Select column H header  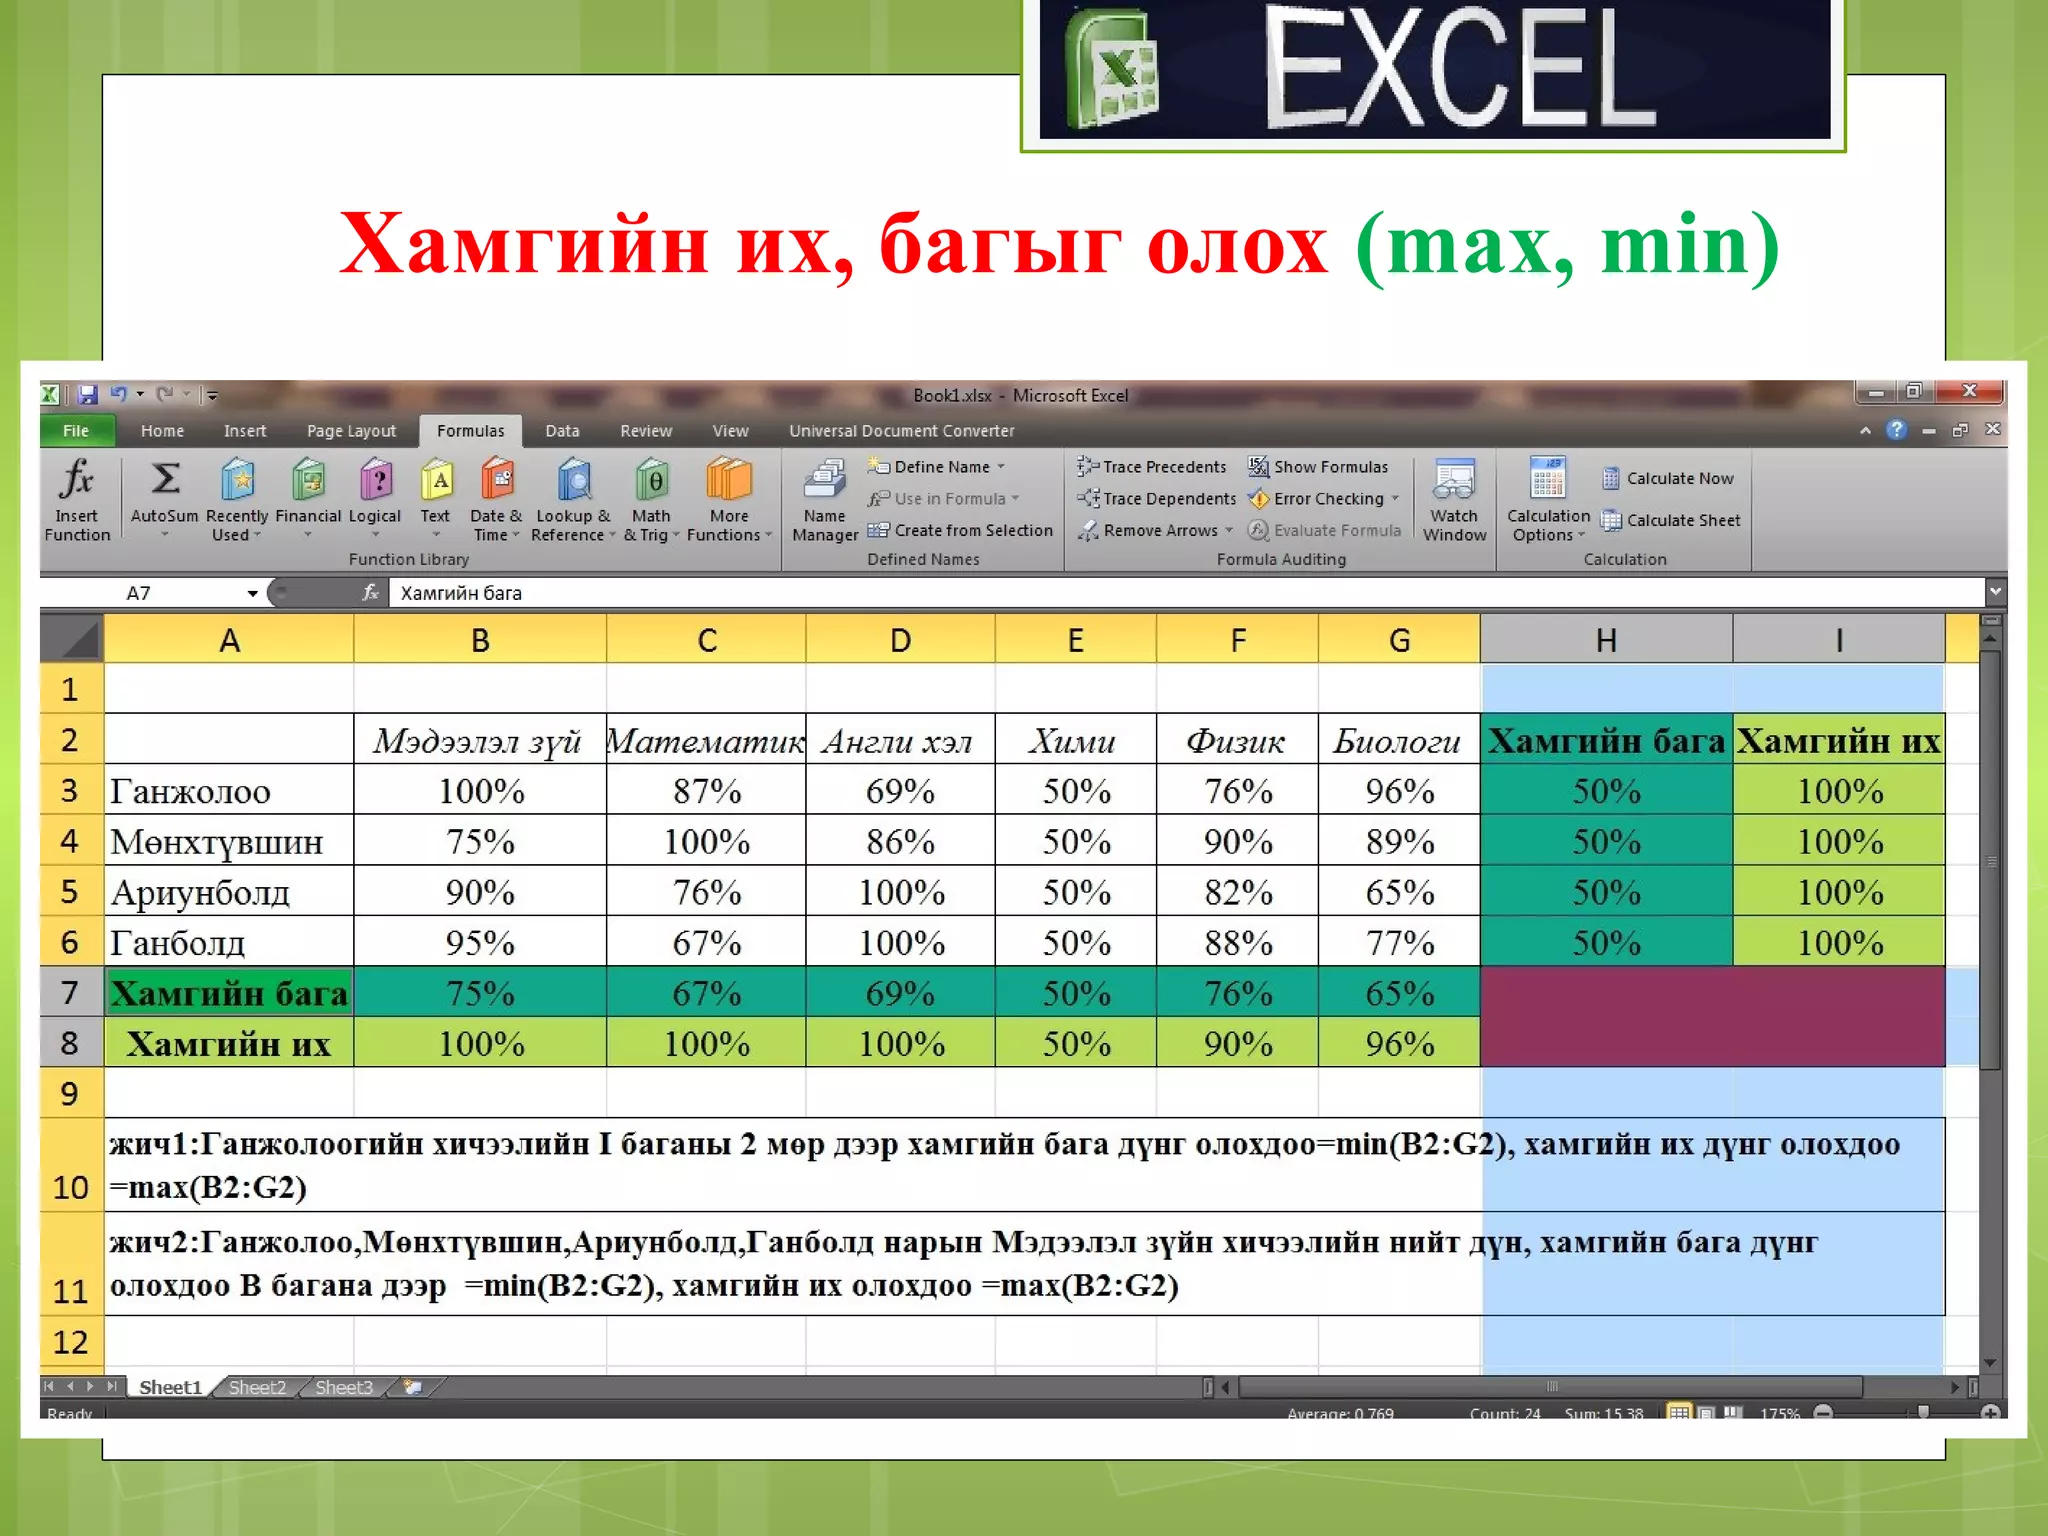coord(1606,640)
